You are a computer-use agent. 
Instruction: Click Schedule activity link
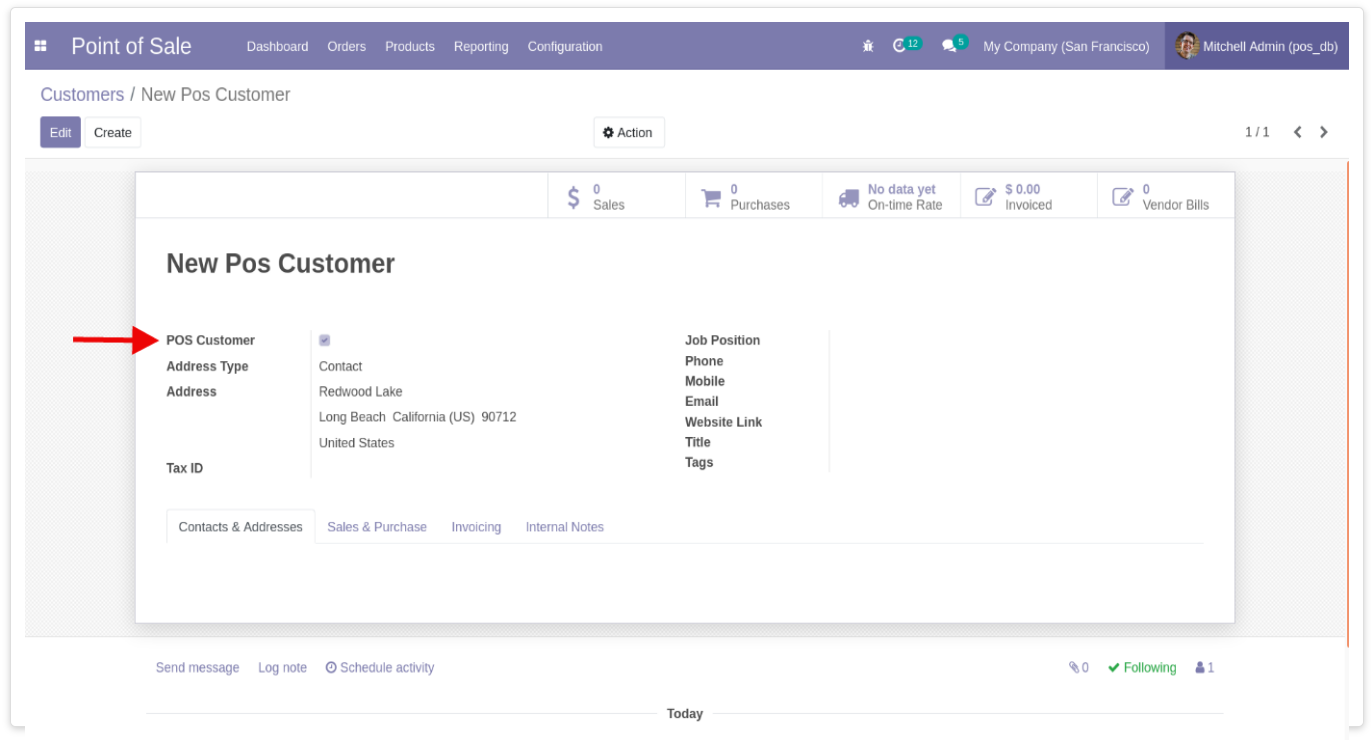[x=380, y=668]
